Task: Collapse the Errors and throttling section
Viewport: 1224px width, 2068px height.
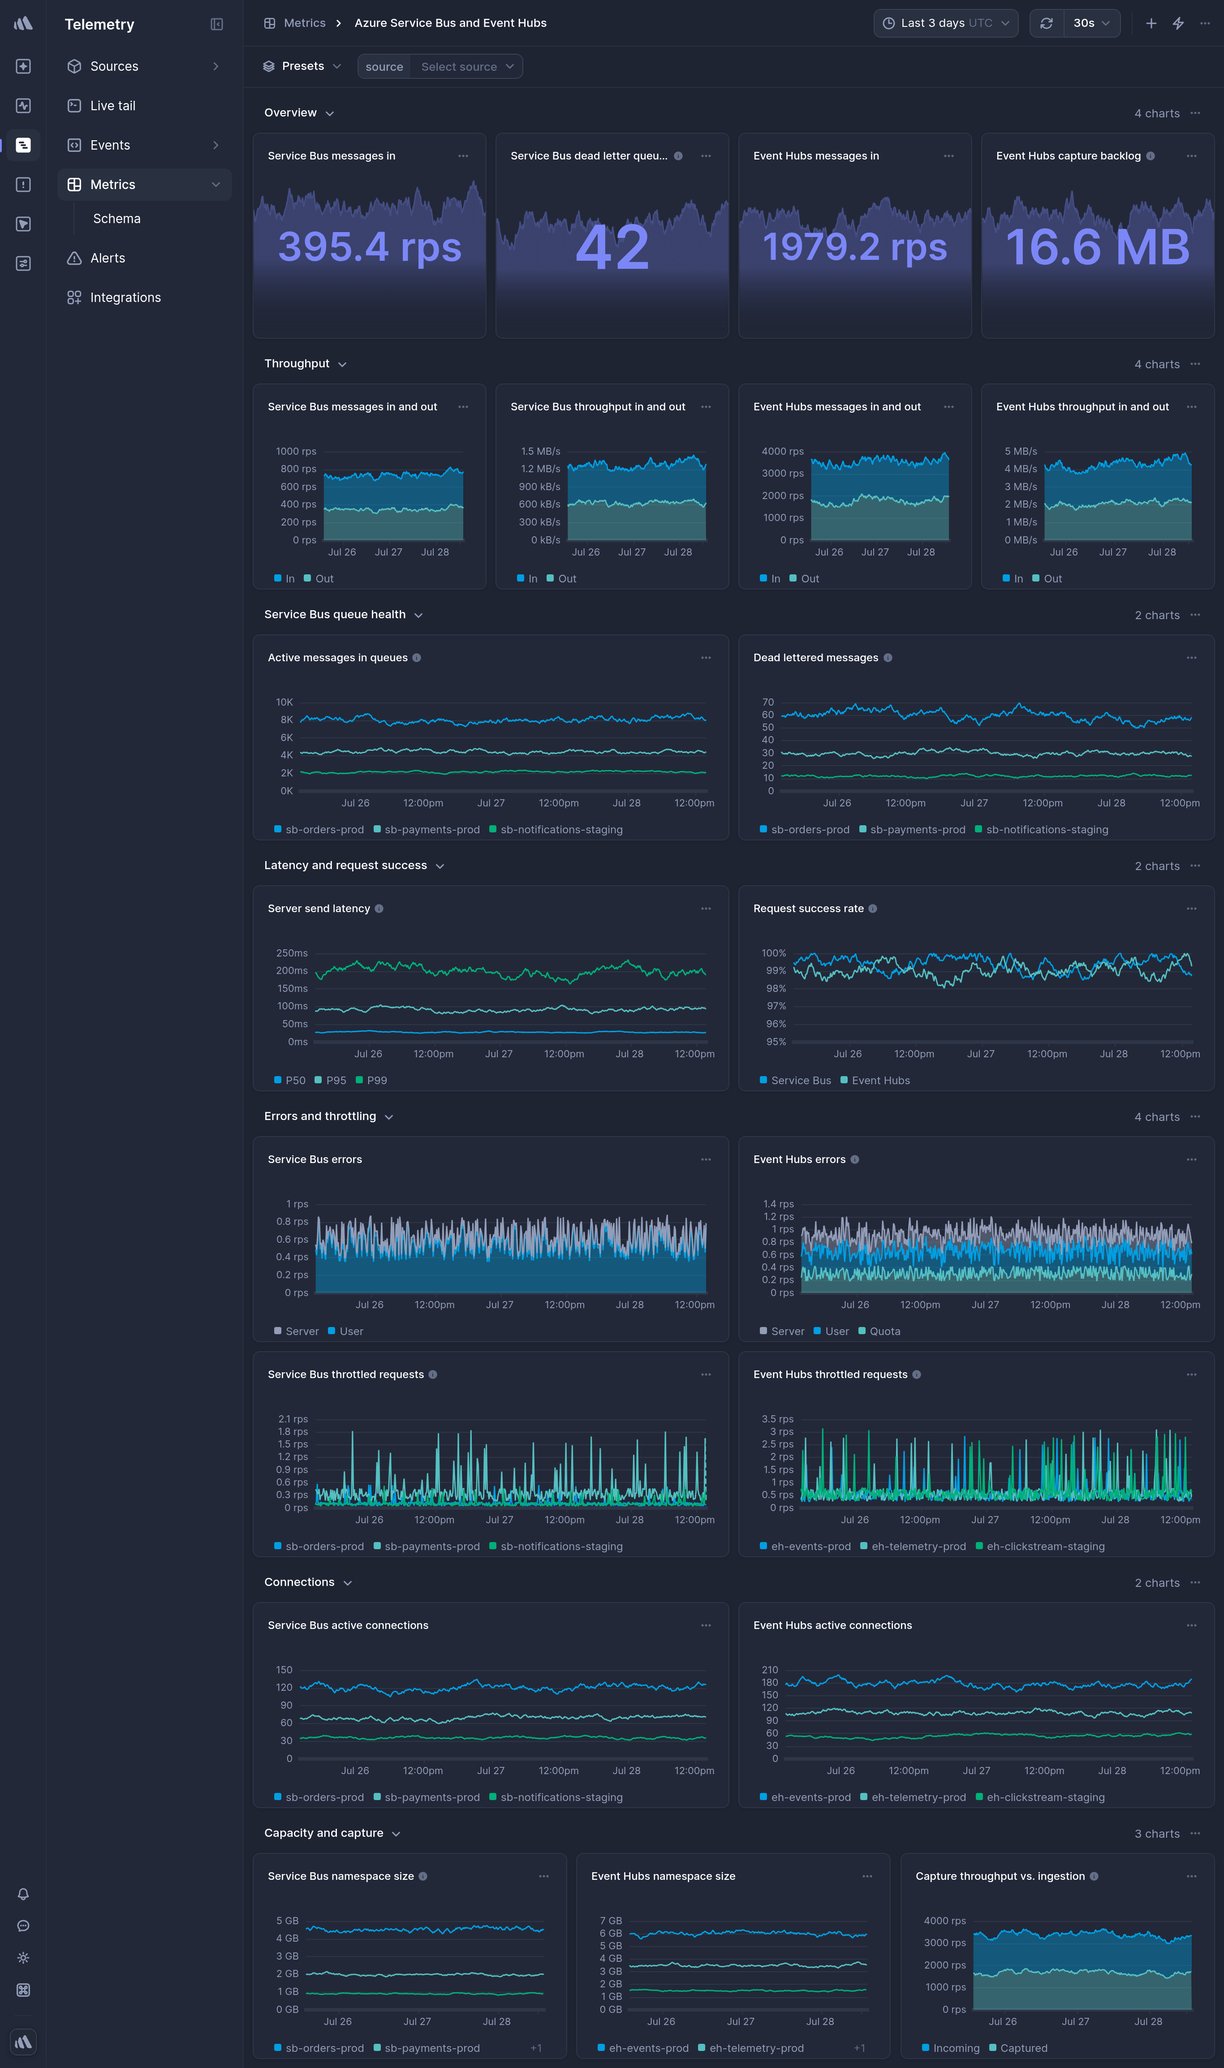Action: point(389,1118)
